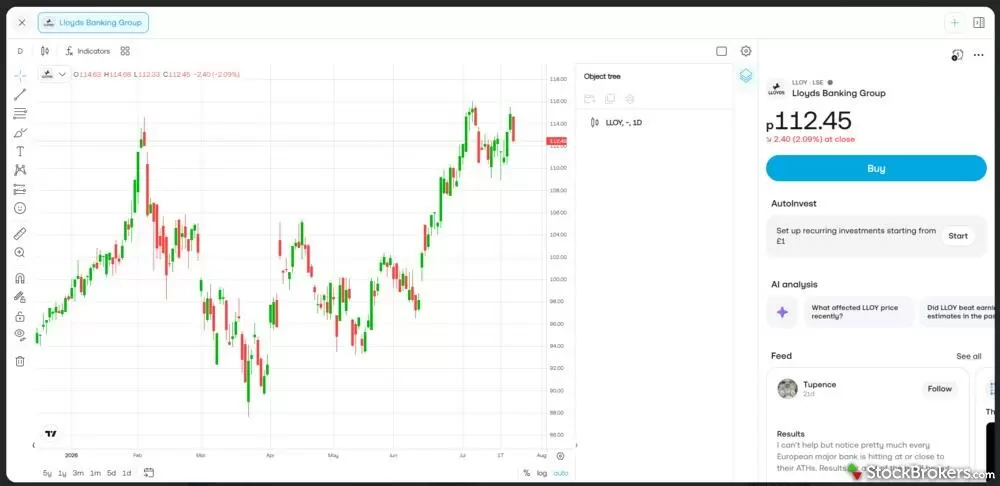Open the indicator templates grid icon
This screenshot has height=486, width=1000.
click(125, 51)
